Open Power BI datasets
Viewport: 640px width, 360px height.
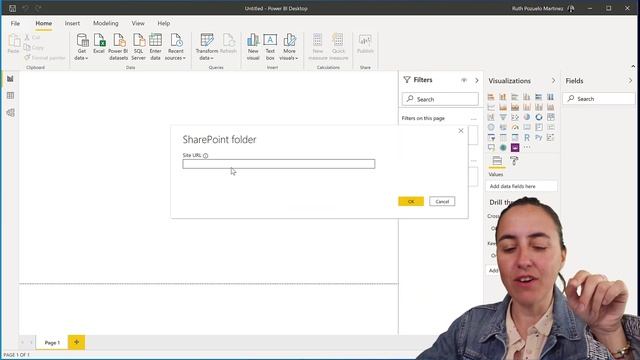click(x=118, y=47)
